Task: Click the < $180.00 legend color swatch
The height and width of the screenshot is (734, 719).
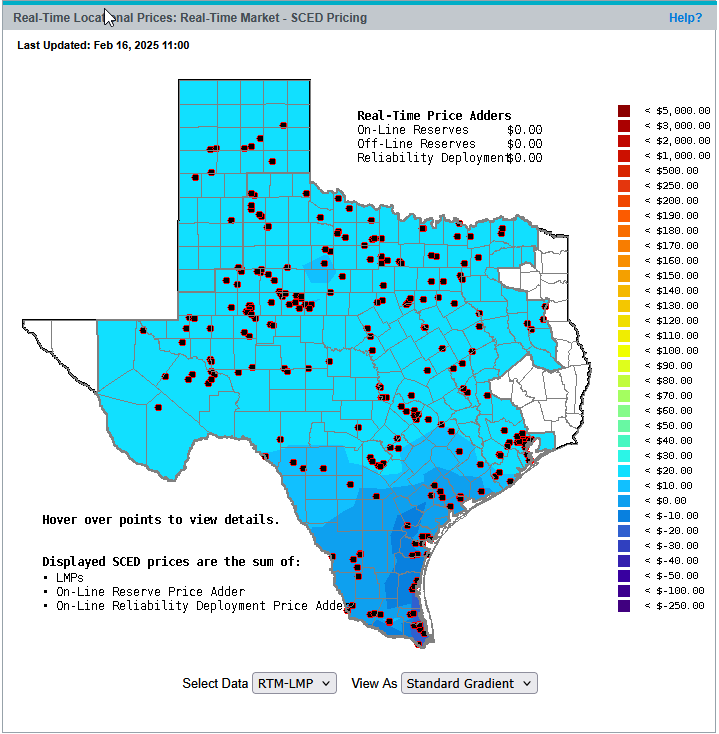Action: pyautogui.click(x=624, y=231)
